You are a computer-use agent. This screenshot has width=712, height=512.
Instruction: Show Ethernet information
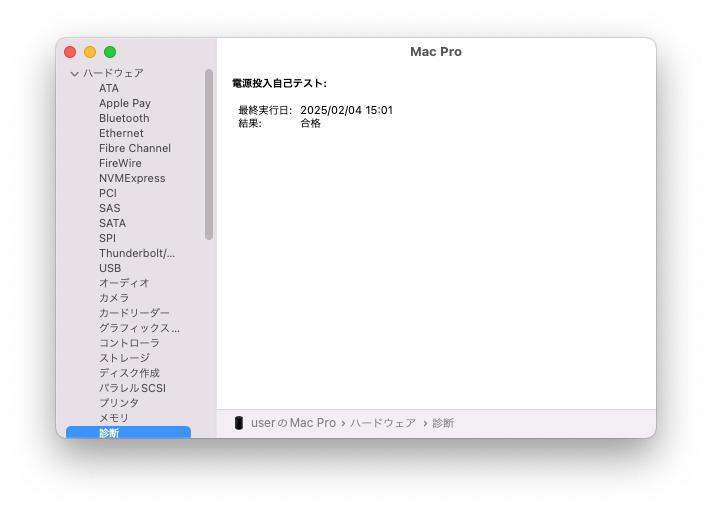[x=121, y=133]
